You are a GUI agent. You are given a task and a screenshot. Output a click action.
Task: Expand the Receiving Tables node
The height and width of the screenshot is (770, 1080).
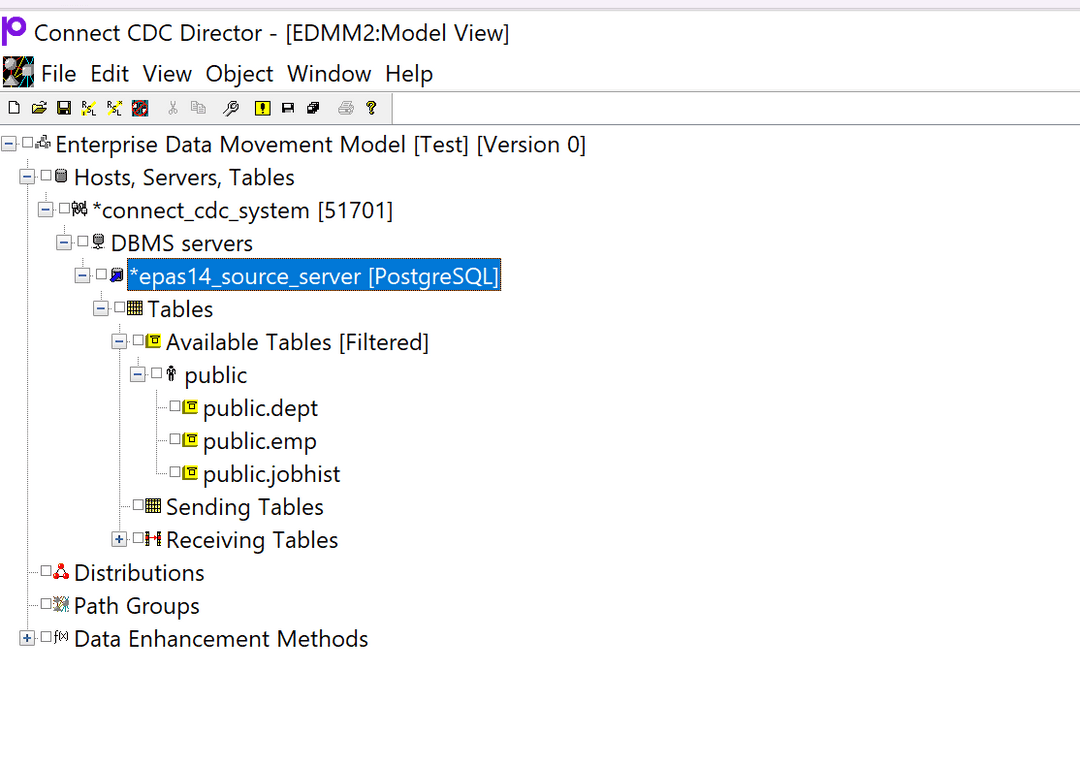tap(119, 539)
